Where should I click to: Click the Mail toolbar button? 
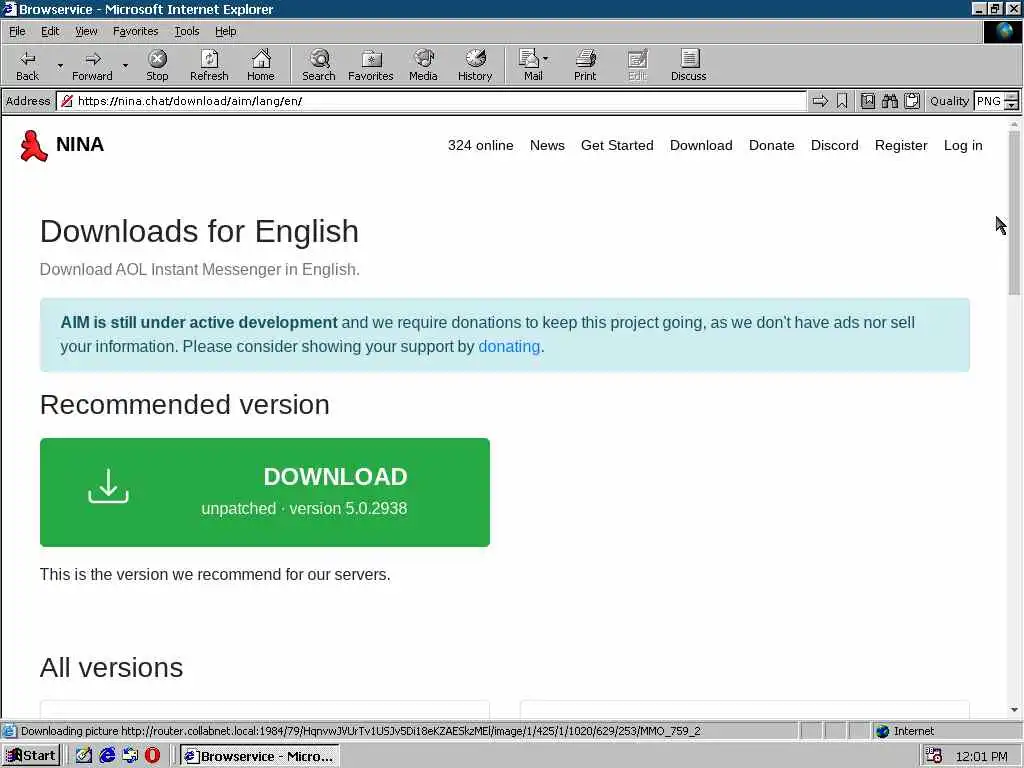click(x=533, y=65)
